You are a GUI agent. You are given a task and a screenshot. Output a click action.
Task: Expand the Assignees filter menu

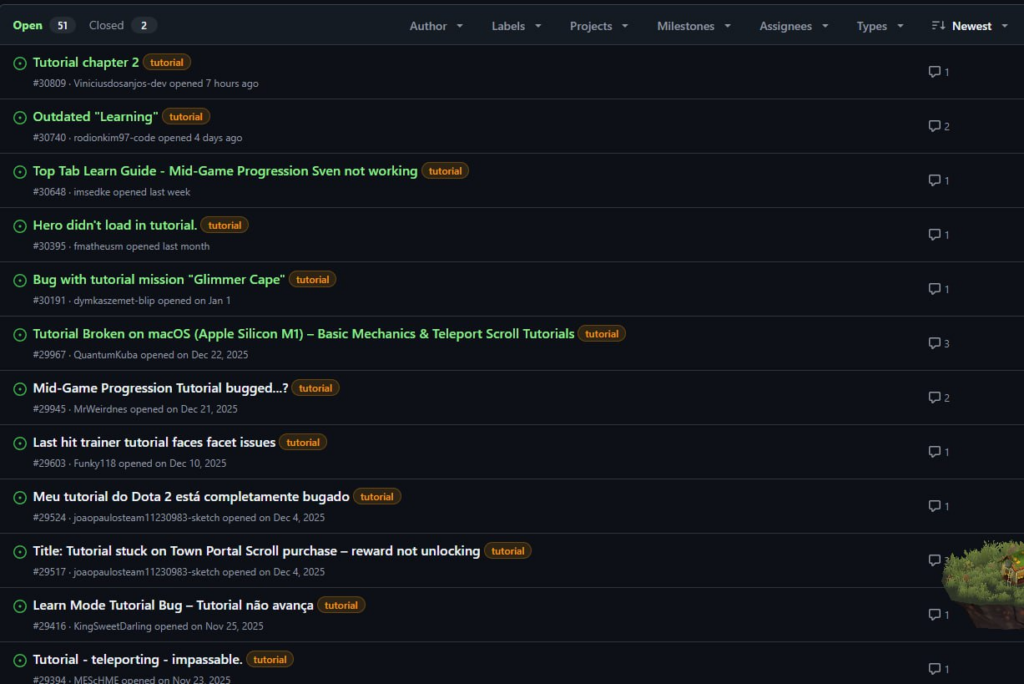(x=793, y=26)
